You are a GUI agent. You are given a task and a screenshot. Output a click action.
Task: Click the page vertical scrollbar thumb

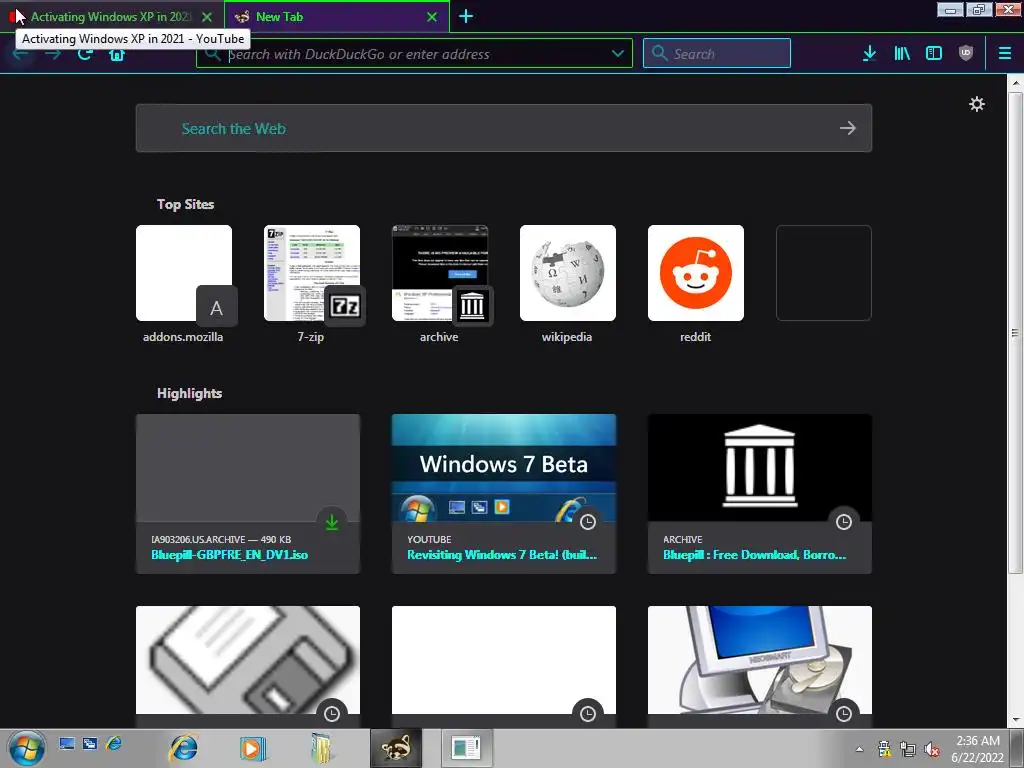[x=1015, y=333]
